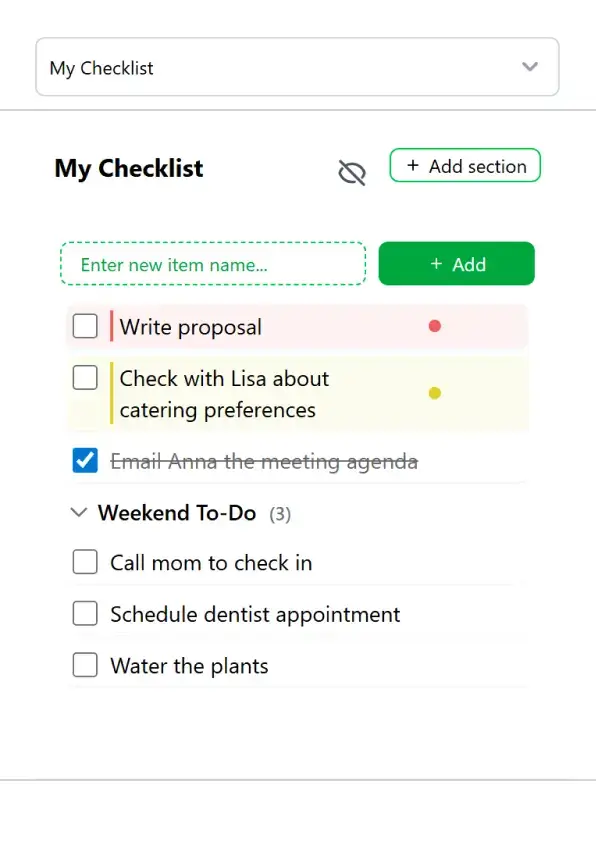Click the yellow priority dot on Lisa item
The image size is (596, 853).
pyautogui.click(x=434, y=393)
